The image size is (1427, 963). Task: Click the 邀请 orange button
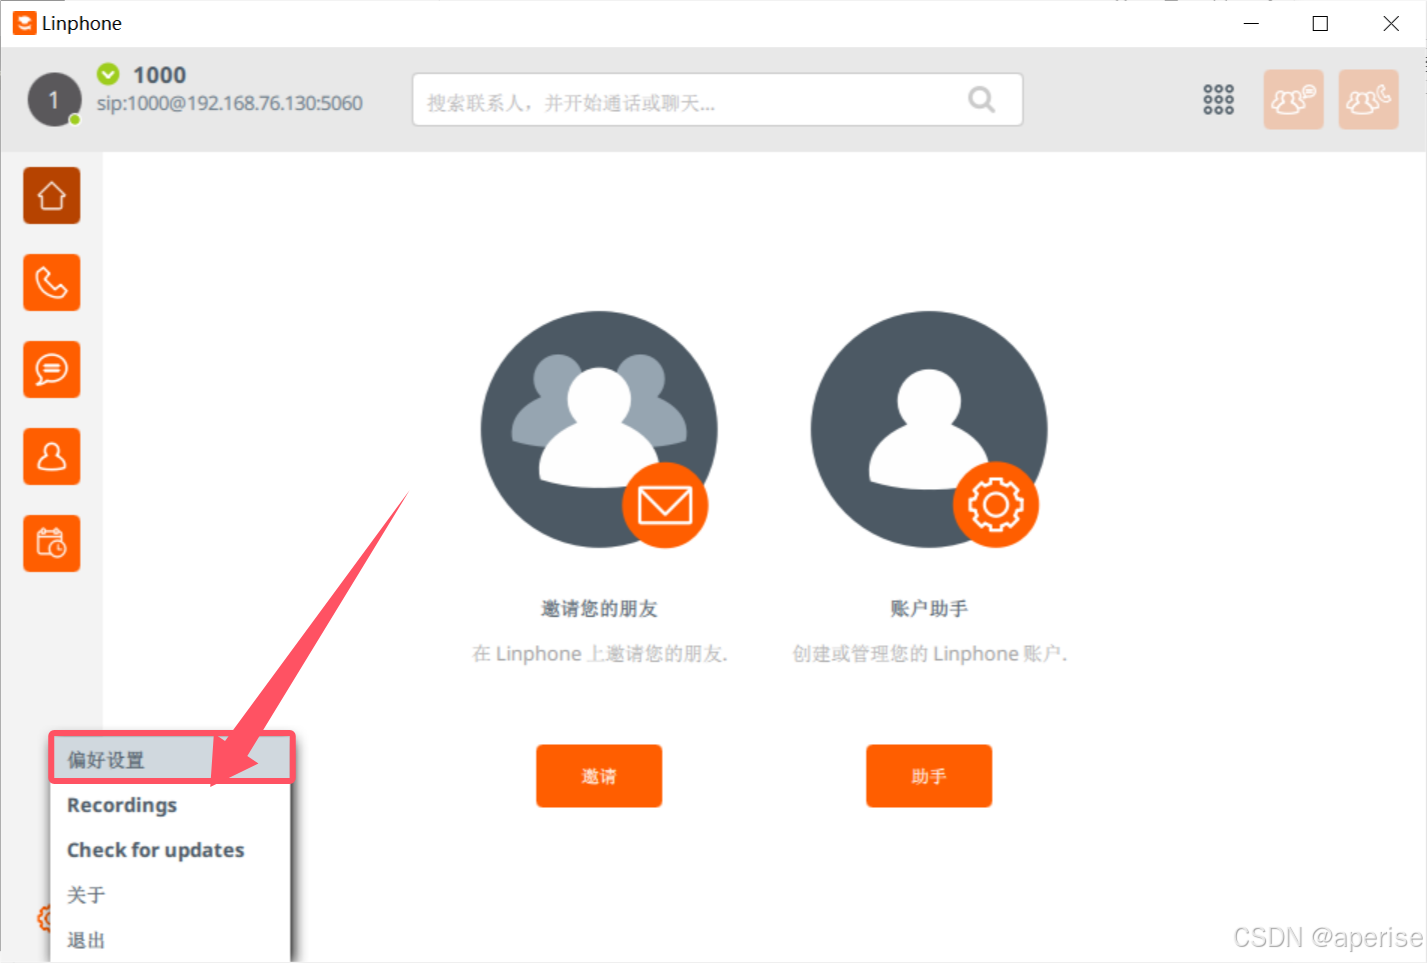(x=599, y=776)
